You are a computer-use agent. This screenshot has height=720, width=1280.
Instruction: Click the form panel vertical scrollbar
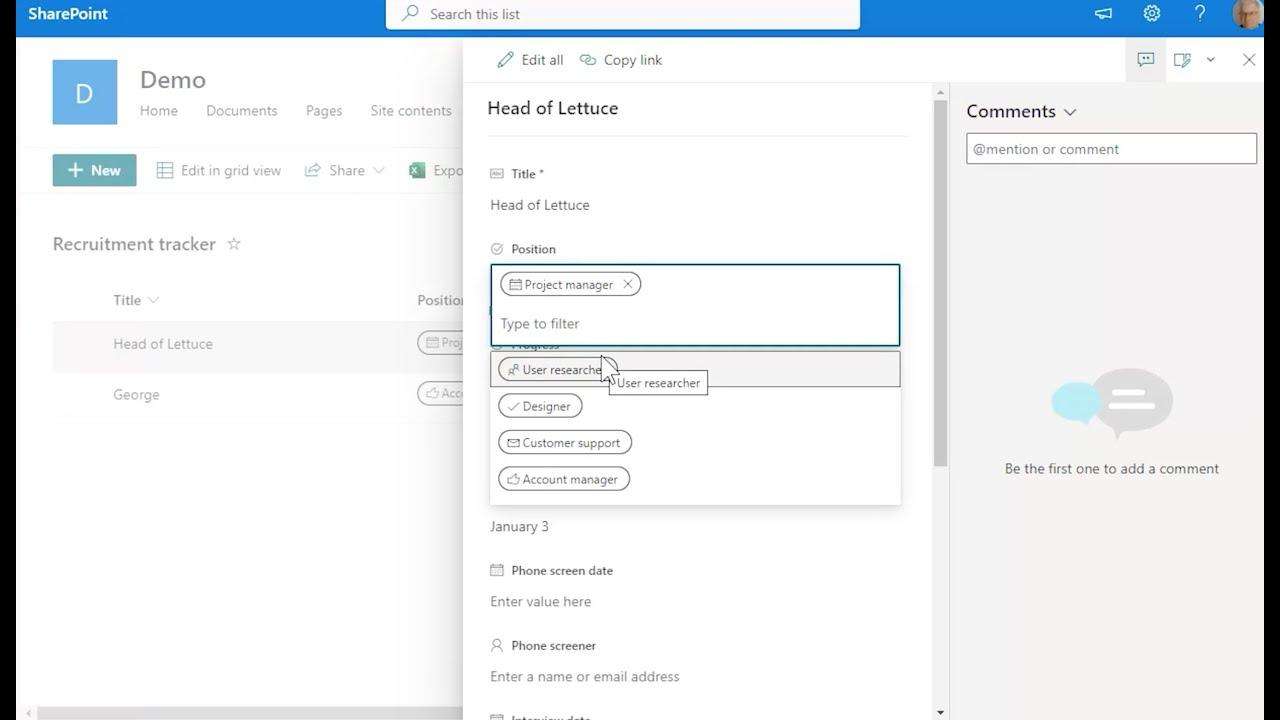940,282
